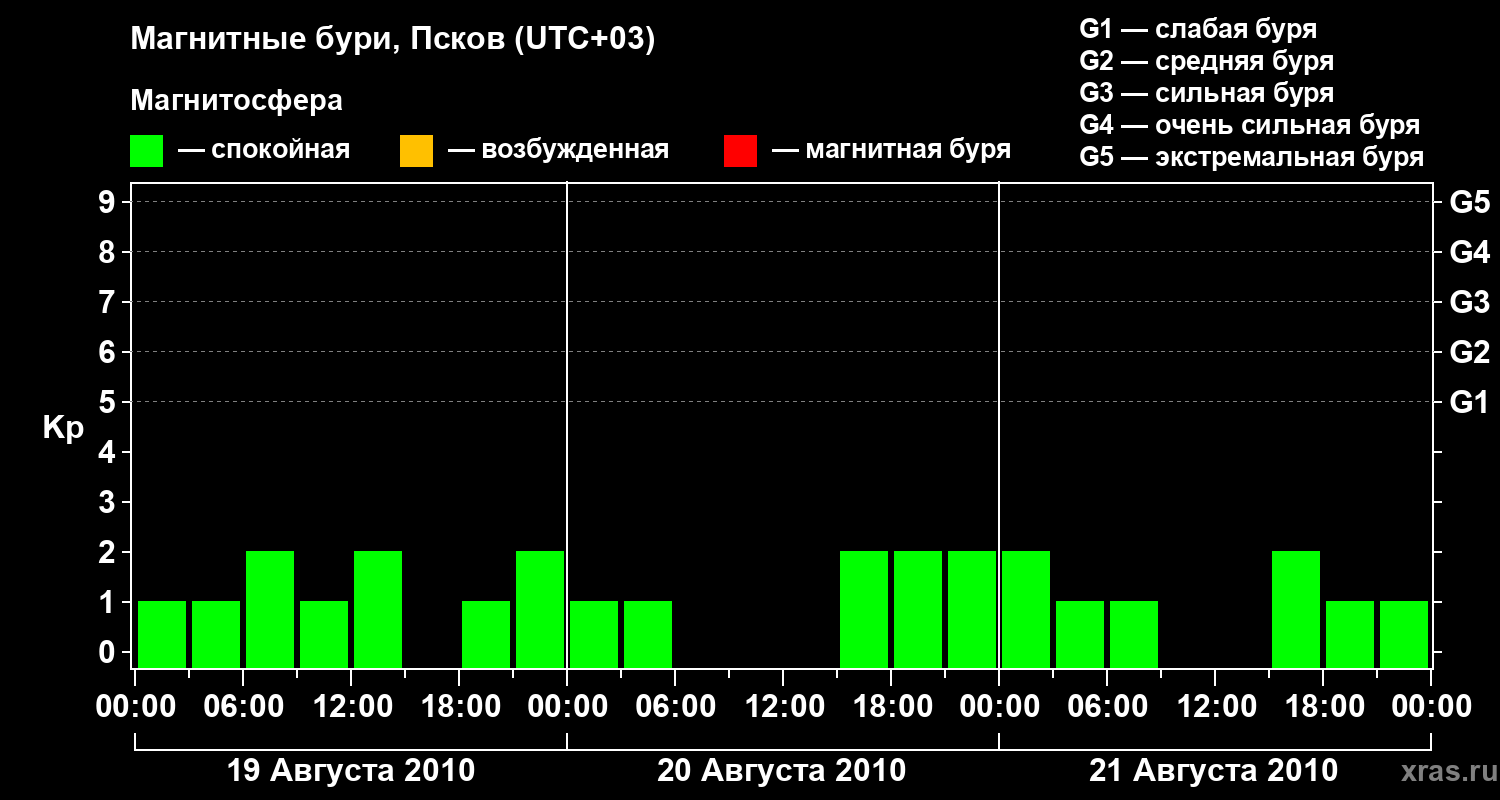1500x800 pixels.
Task: Click the 'Kp' axis label
Action: 63,428
